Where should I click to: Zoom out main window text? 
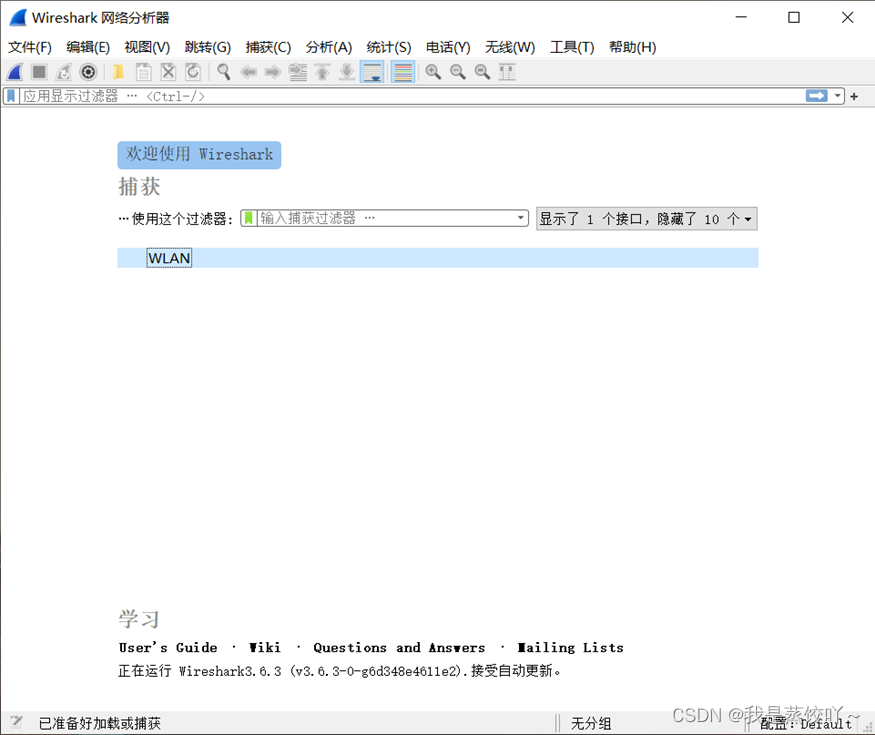point(458,72)
